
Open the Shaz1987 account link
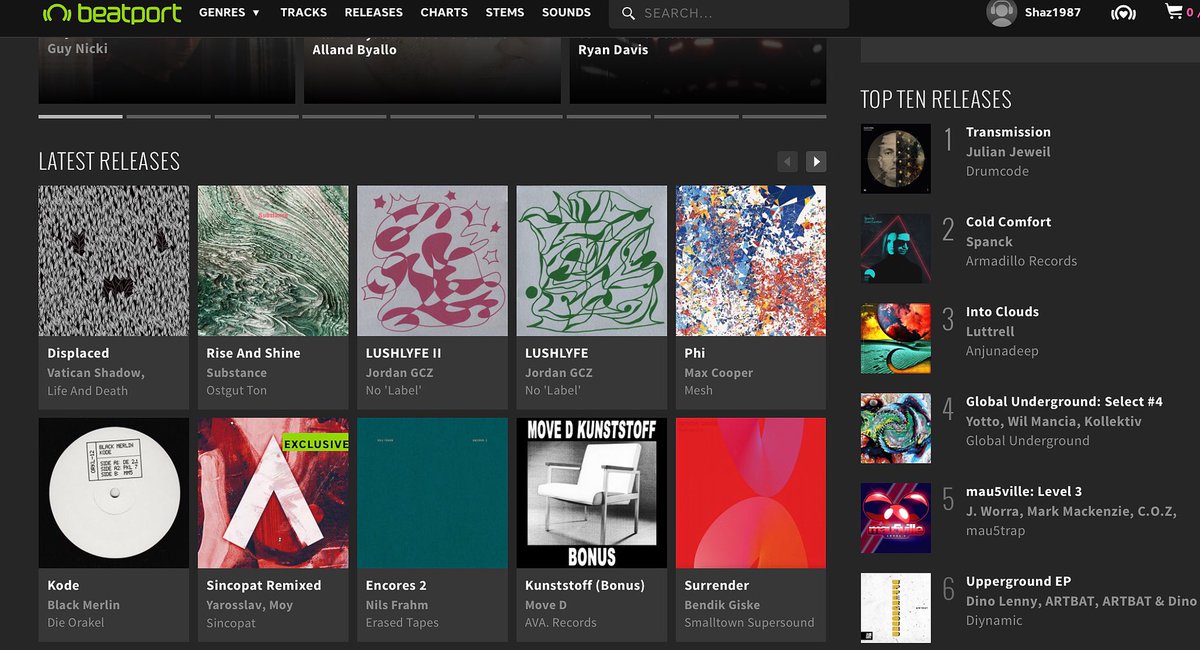pyautogui.click(x=1053, y=13)
